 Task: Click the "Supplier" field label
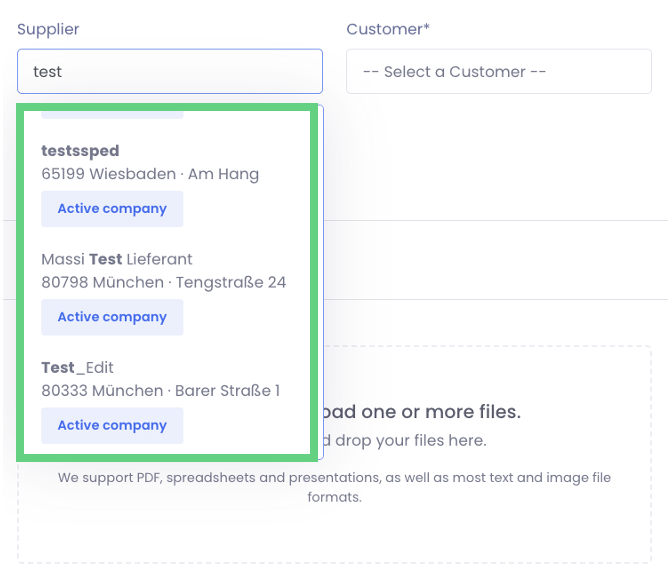coord(48,29)
